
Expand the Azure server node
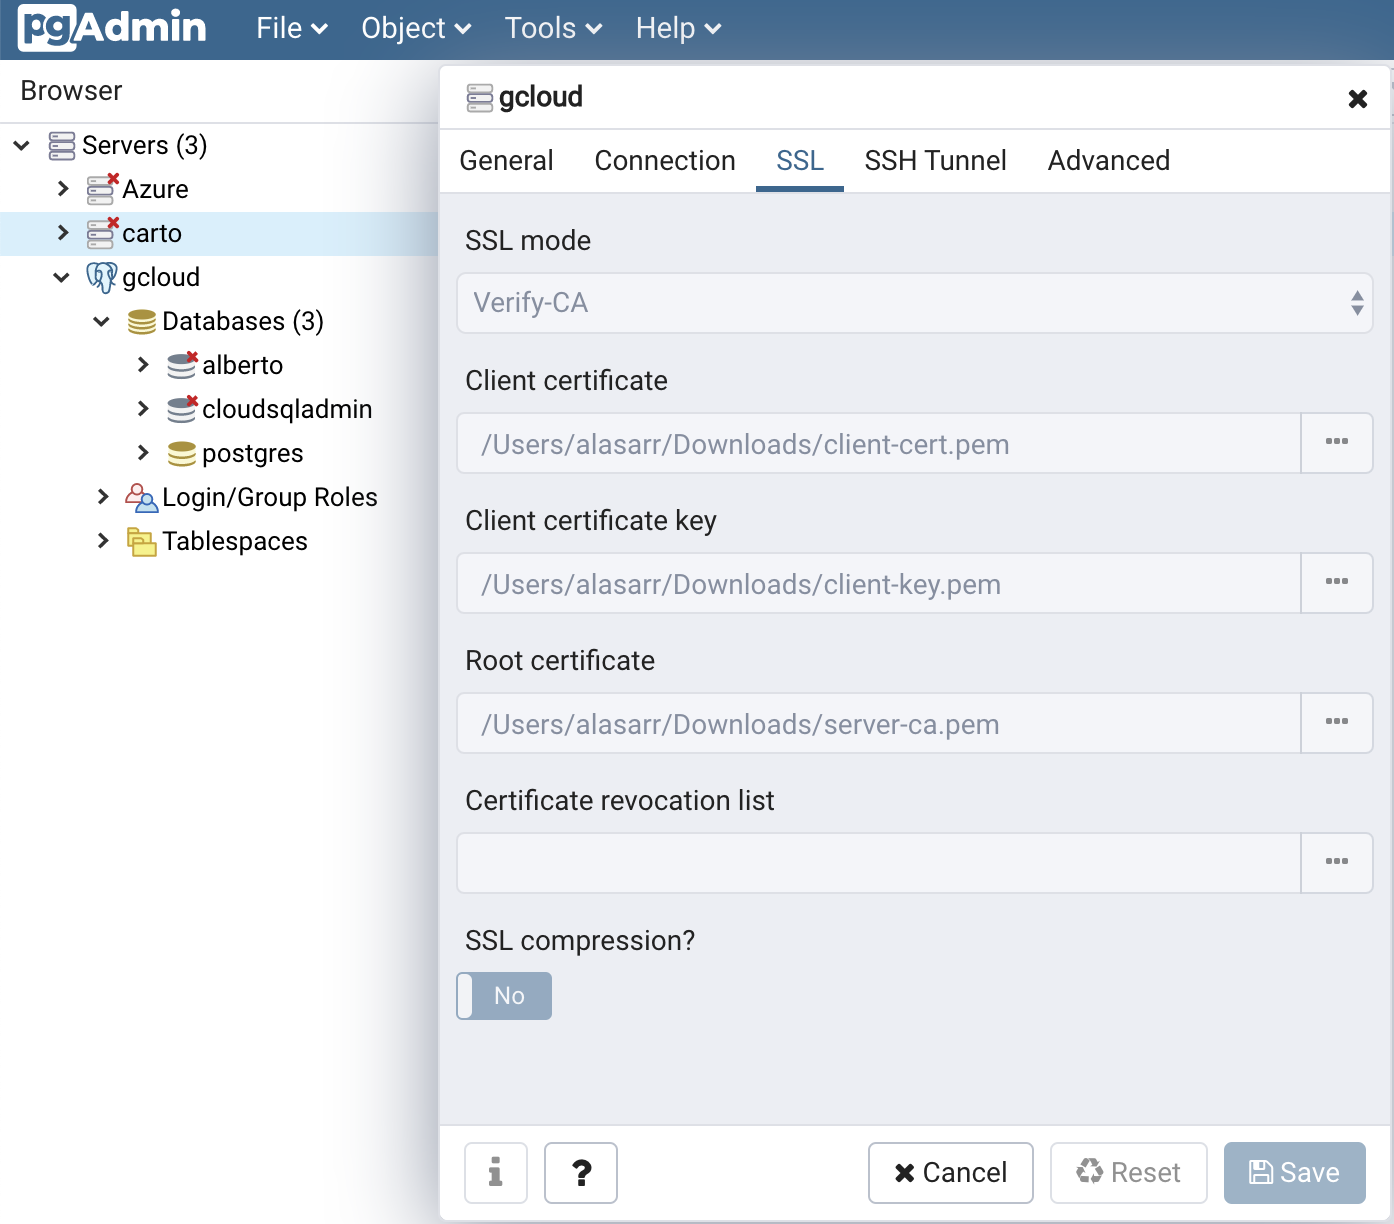pos(63,189)
